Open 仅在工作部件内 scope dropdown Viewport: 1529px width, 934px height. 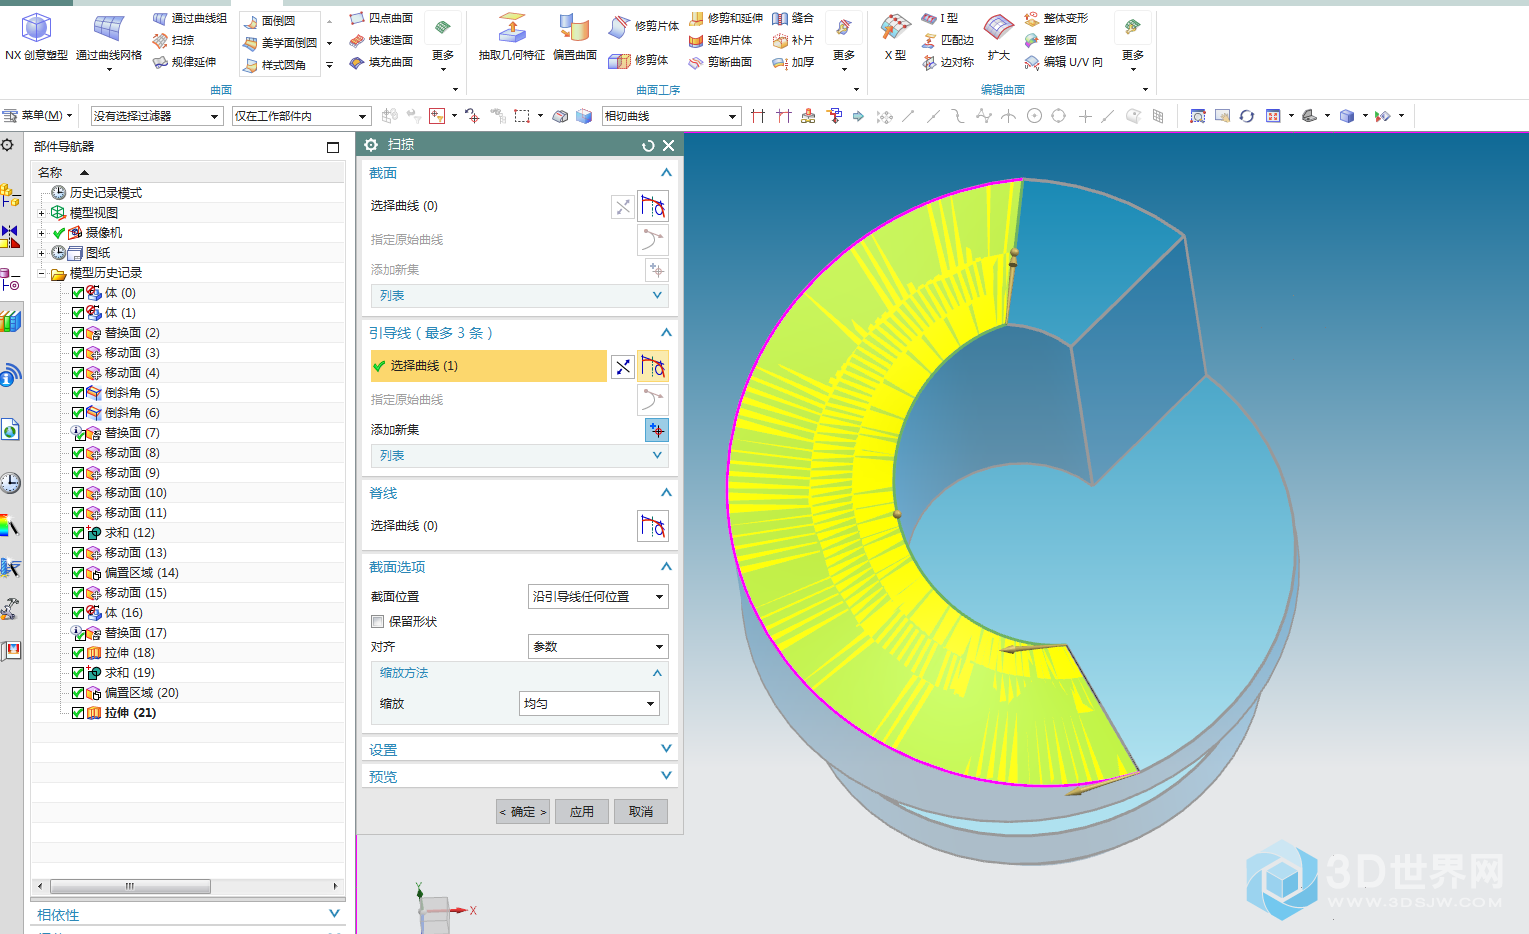(301, 116)
